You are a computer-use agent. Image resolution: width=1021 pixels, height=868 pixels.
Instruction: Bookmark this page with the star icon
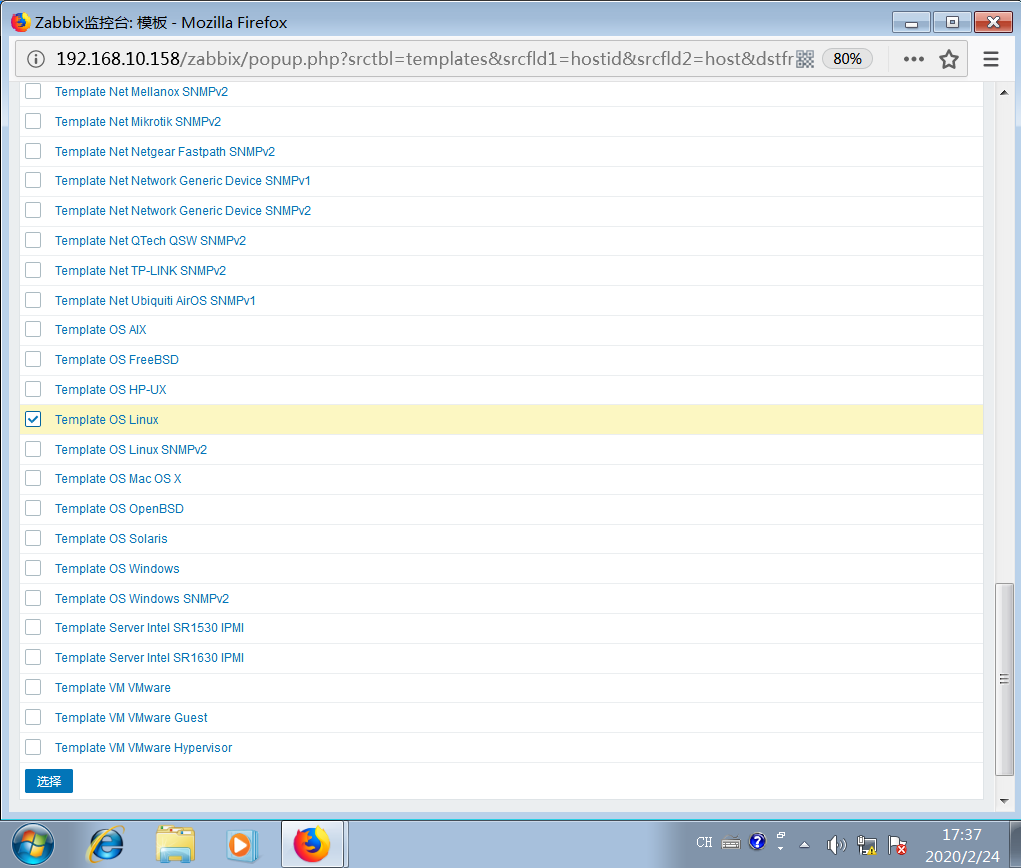tap(949, 59)
